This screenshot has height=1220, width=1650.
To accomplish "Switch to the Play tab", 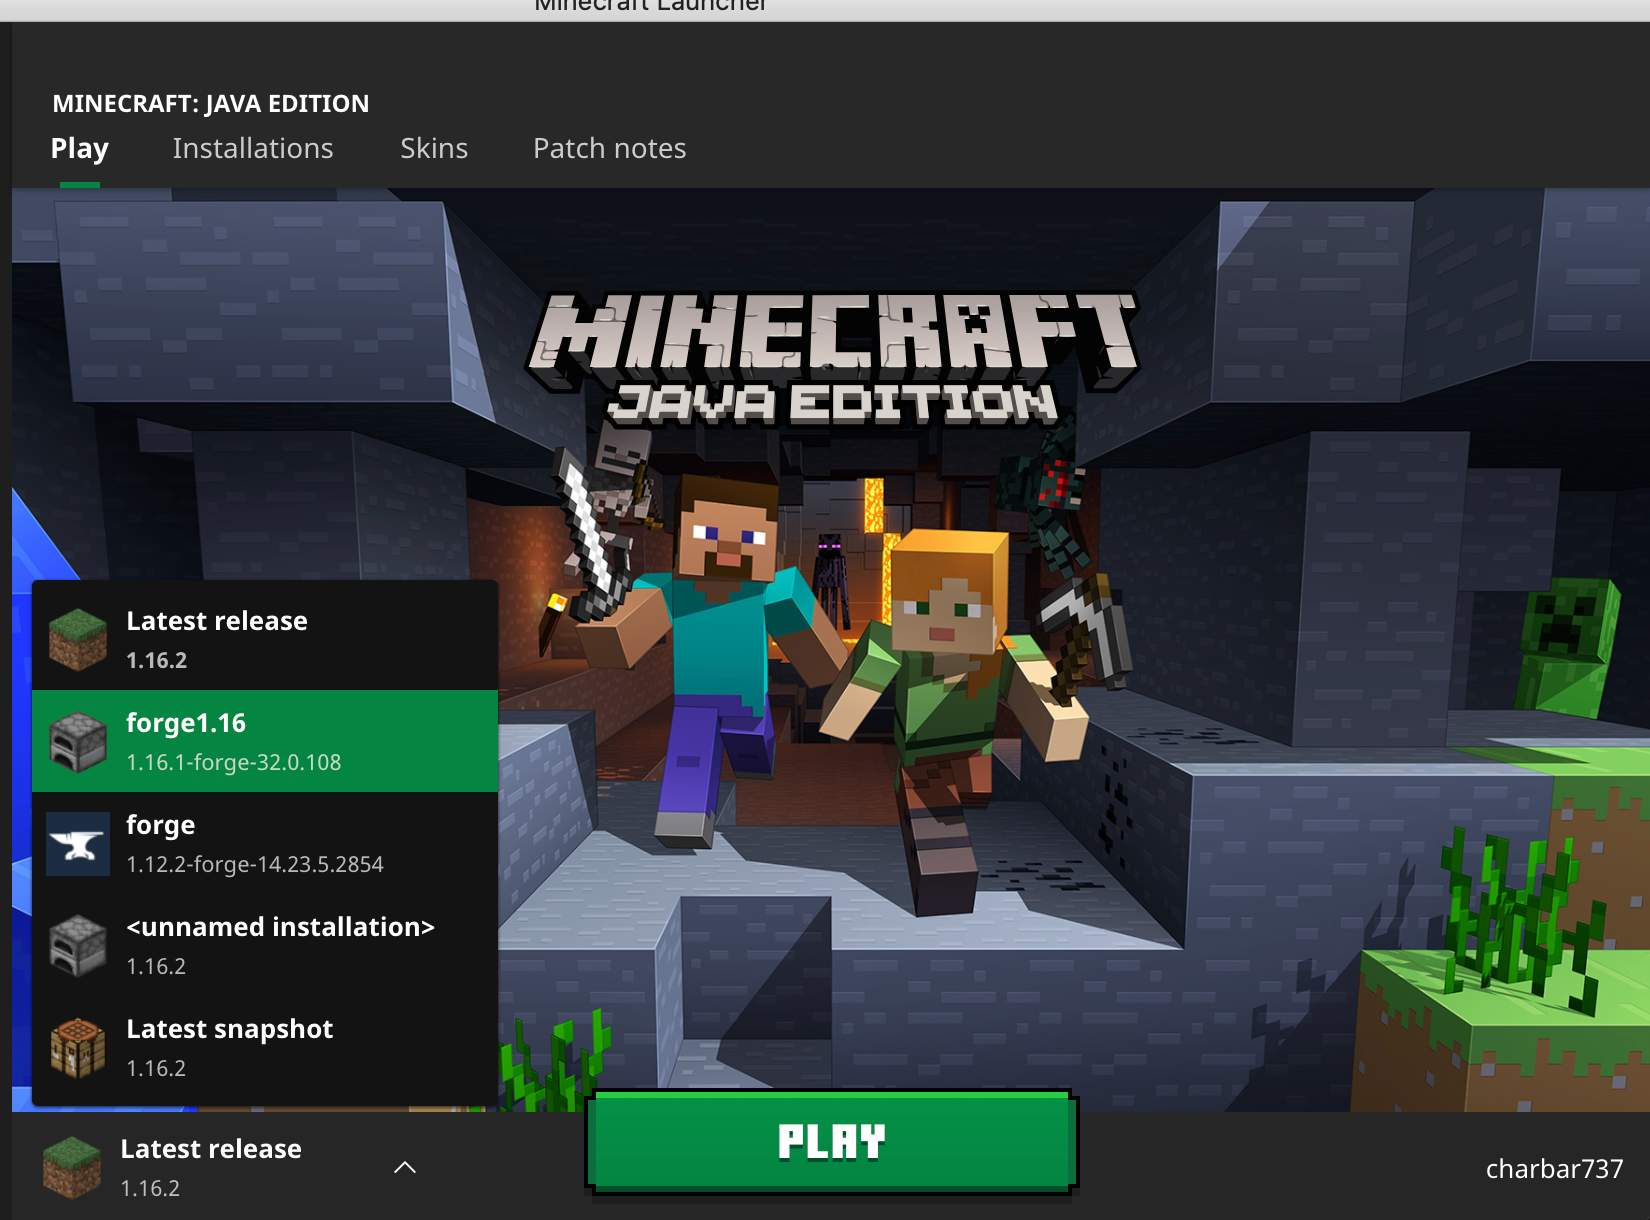I will (x=79, y=148).
